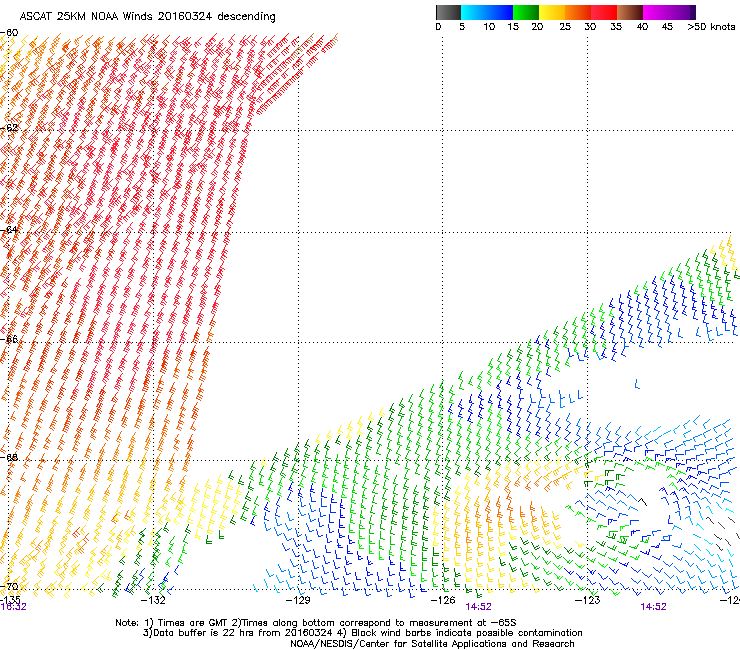Viewport: 740px width, 650px height.
Task: Click the purple '16:32' time at bottom-left
Action: pyautogui.click(x=13, y=607)
